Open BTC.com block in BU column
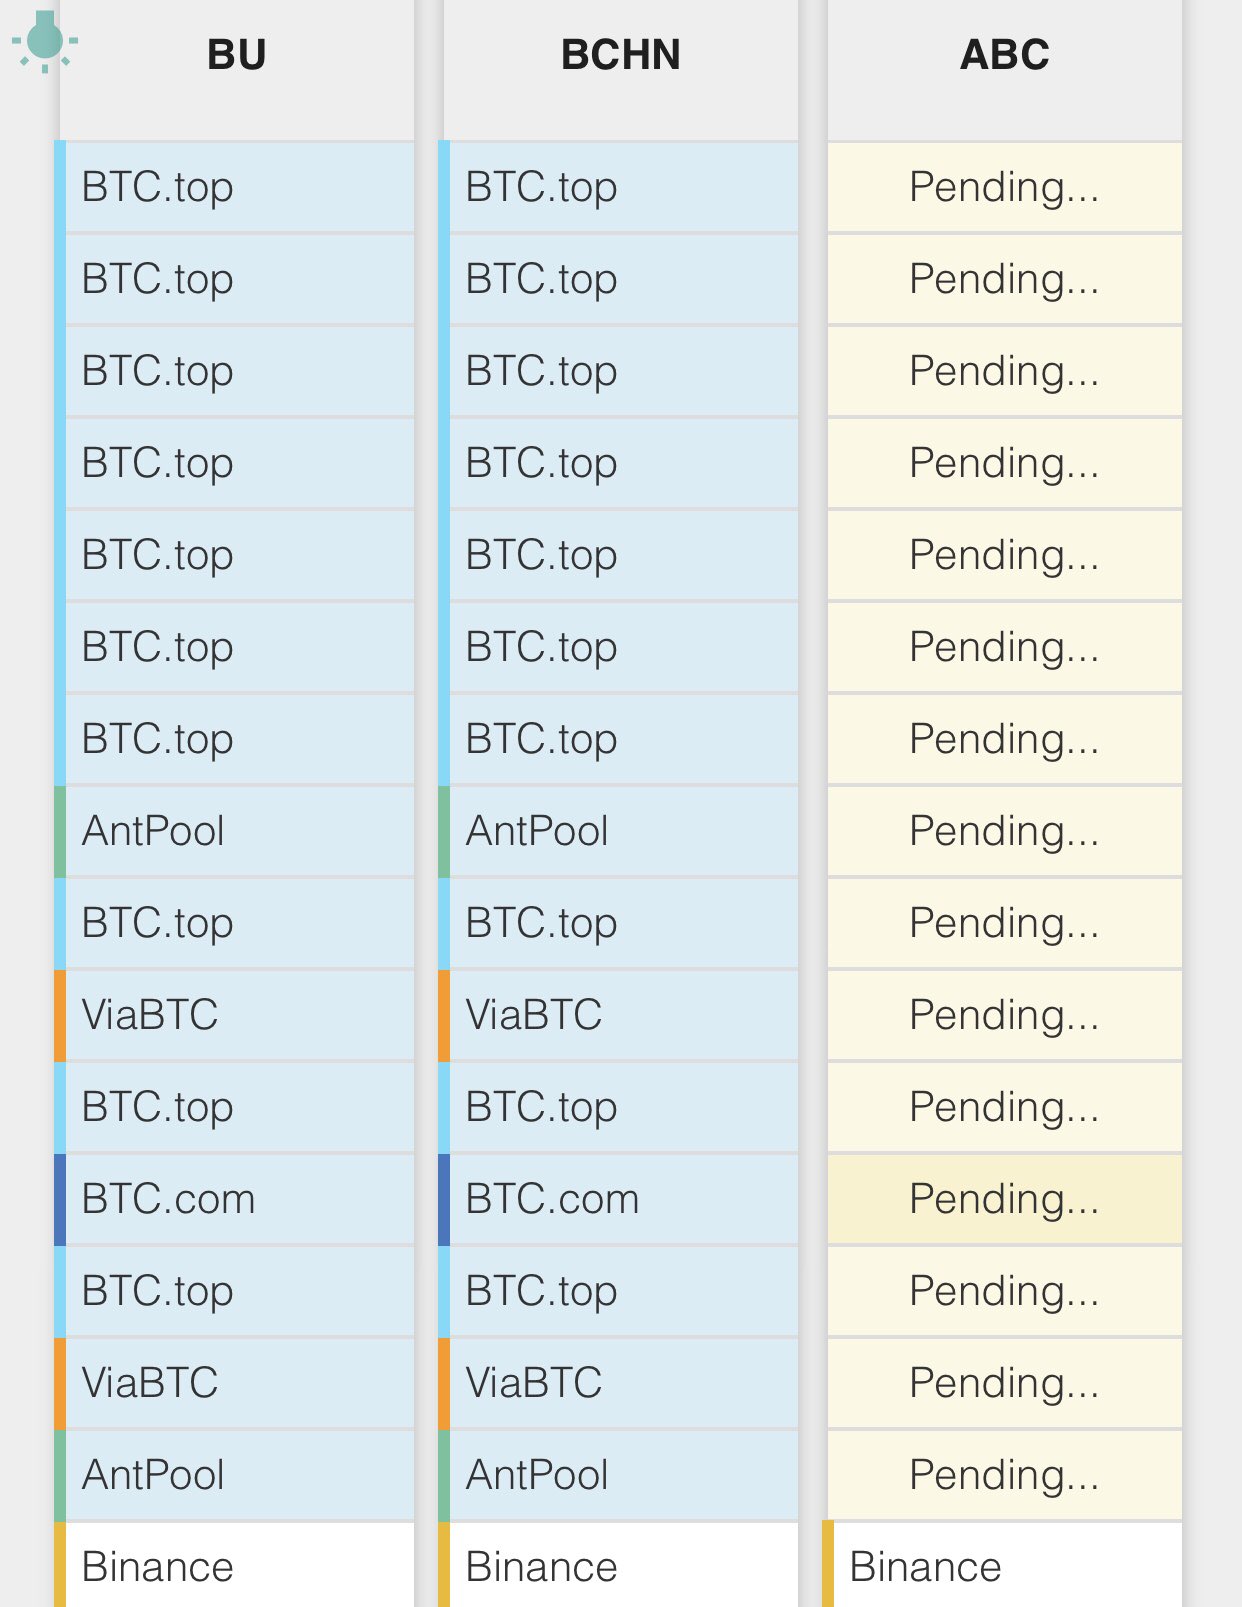Screen dimensions: 1242x1607 235,1199
